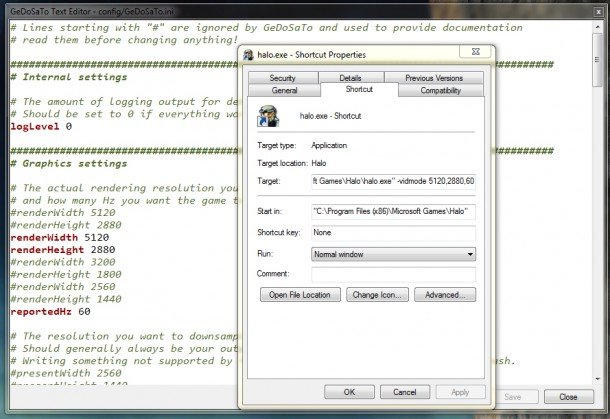Screen dimensions: 610x419
Task: Click the commented '#renderHeight 1800' line
Action: tap(66, 275)
